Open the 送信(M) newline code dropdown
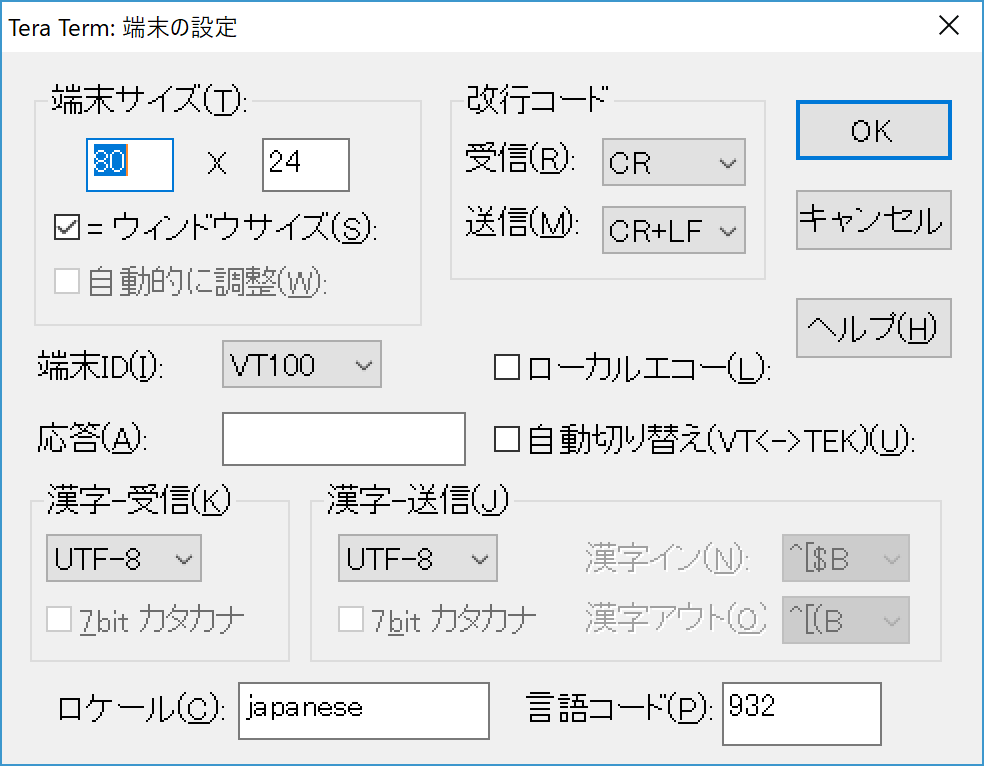984x766 pixels. [x=673, y=231]
